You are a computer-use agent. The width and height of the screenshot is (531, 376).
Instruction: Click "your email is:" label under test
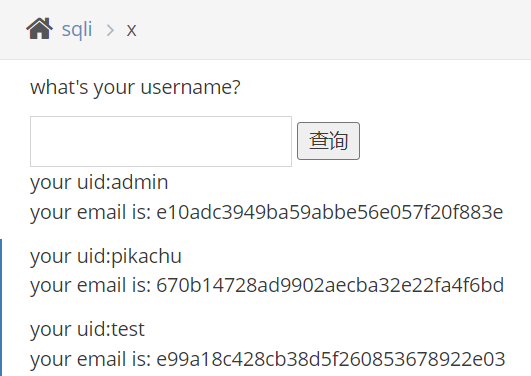90,360
